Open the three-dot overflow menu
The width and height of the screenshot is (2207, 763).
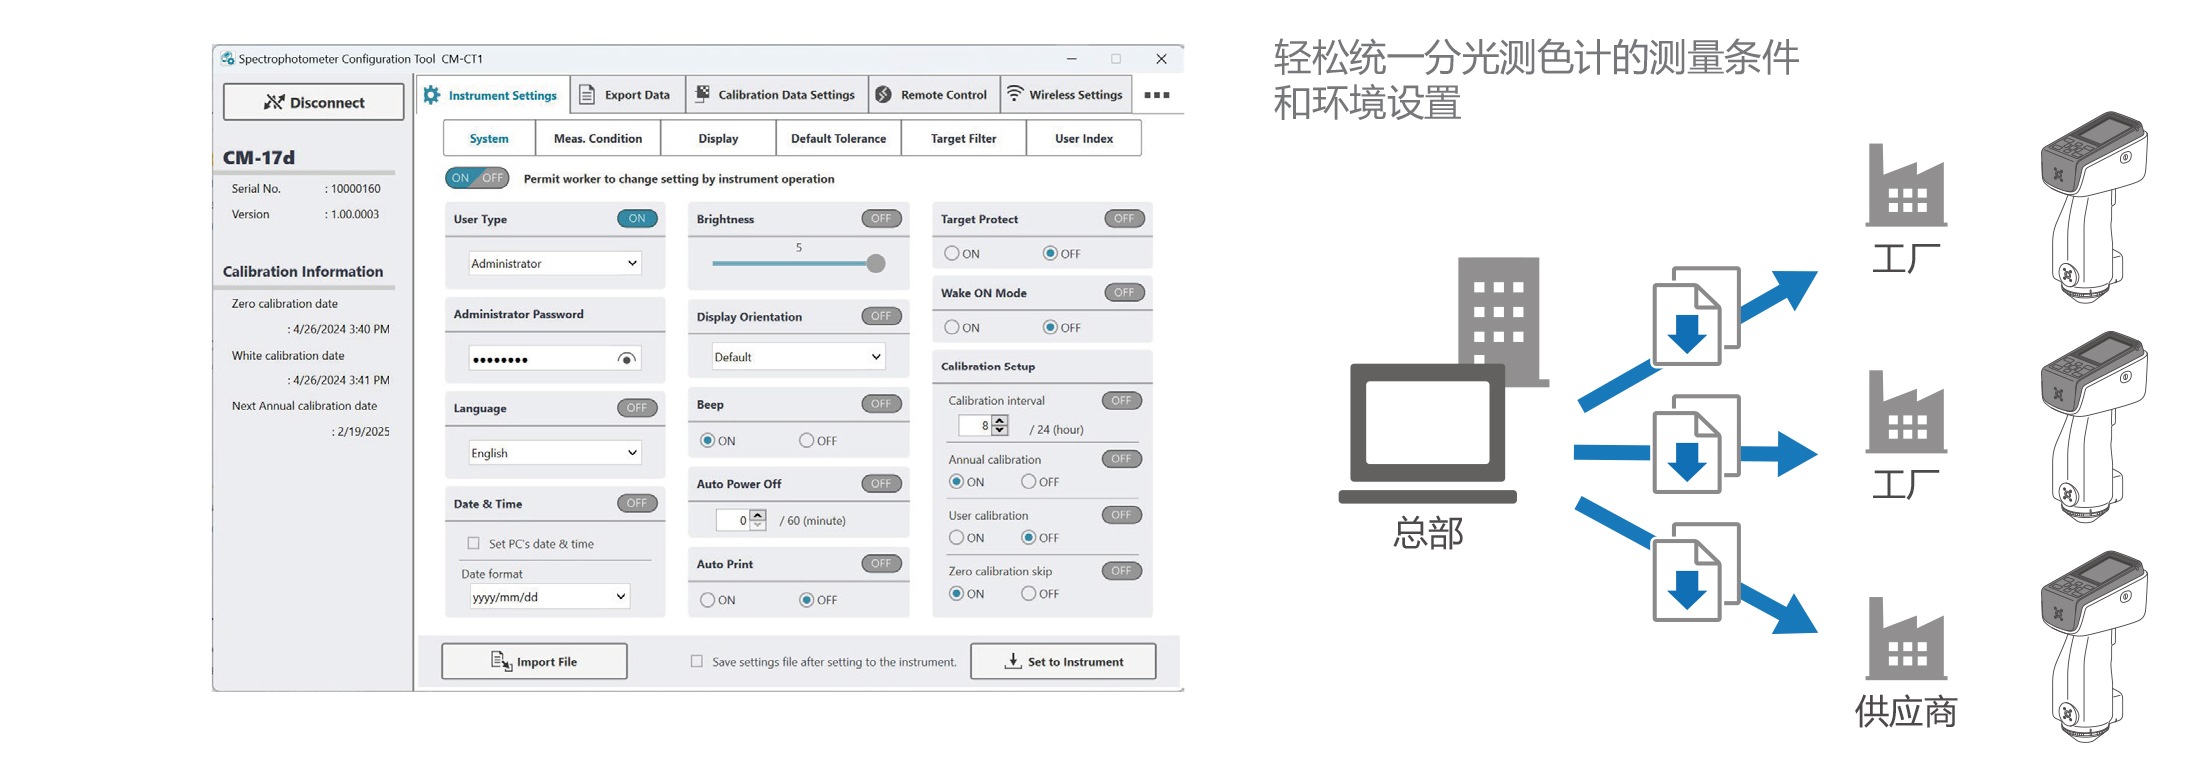point(1157,95)
